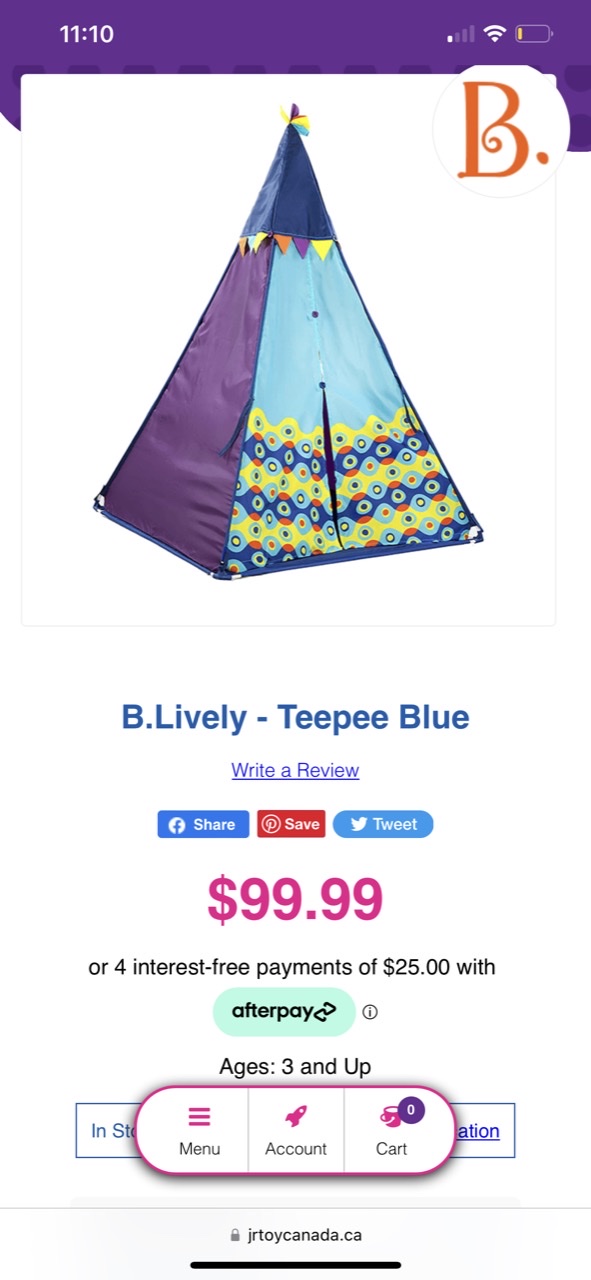
Task: Tap the jrtoycanada.ca address bar
Action: [295, 1234]
